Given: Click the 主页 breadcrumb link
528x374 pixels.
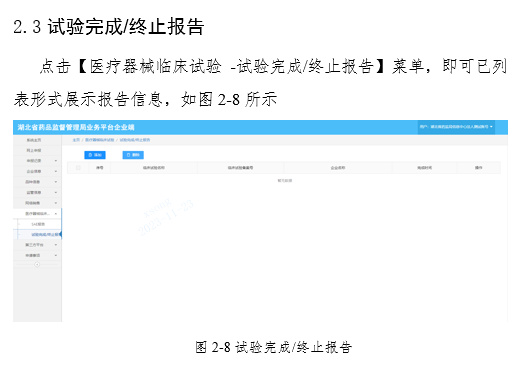Looking at the screenshot, I should pyautogui.click(x=76, y=140).
